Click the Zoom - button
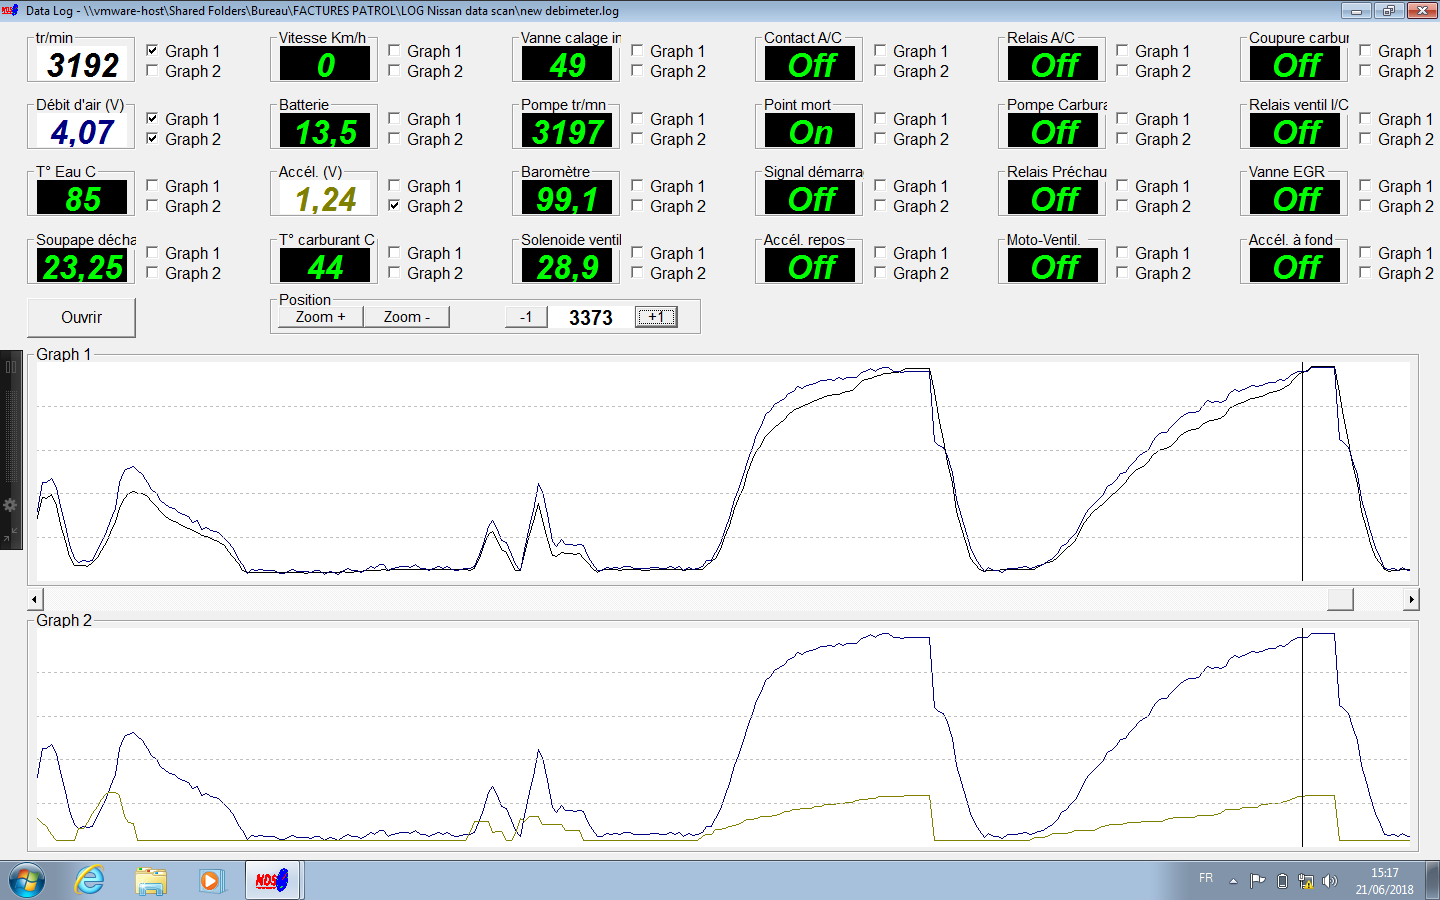The image size is (1440, 900). tap(407, 317)
